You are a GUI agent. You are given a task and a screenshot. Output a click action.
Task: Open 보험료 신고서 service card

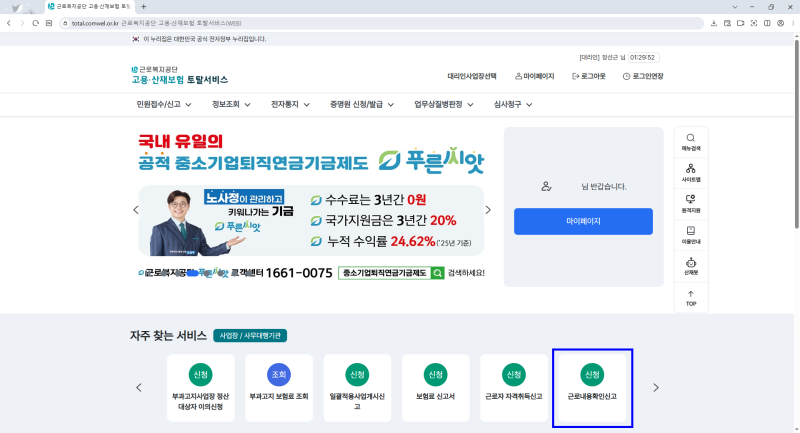(x=435, y=388)
